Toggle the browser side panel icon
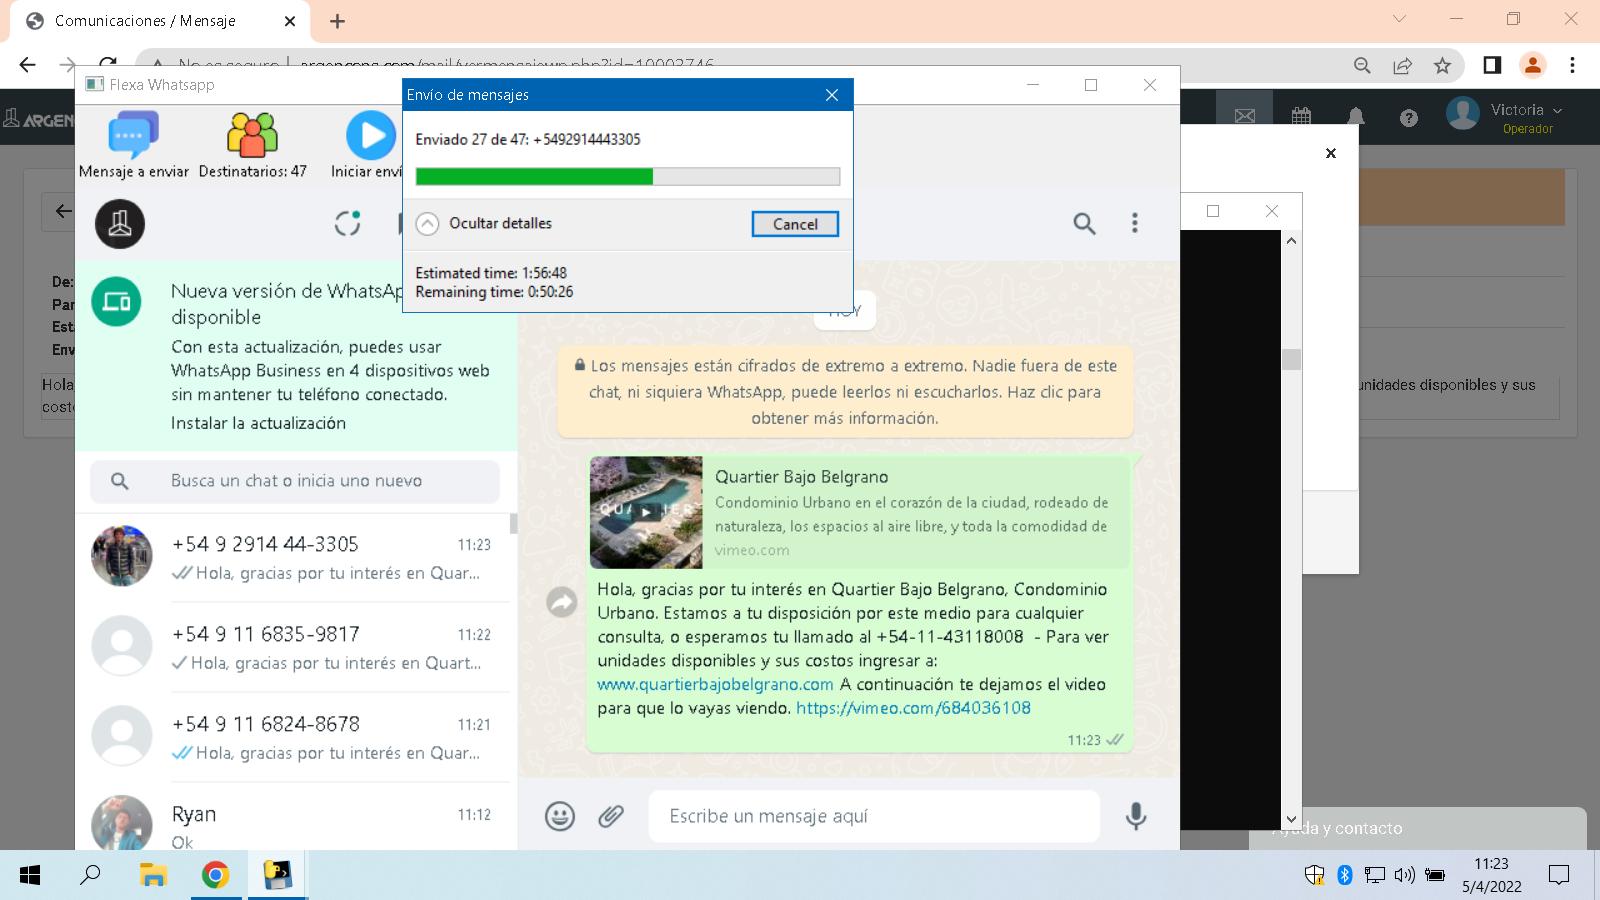The image size is (1600, 900). [x=1492, y=65]
